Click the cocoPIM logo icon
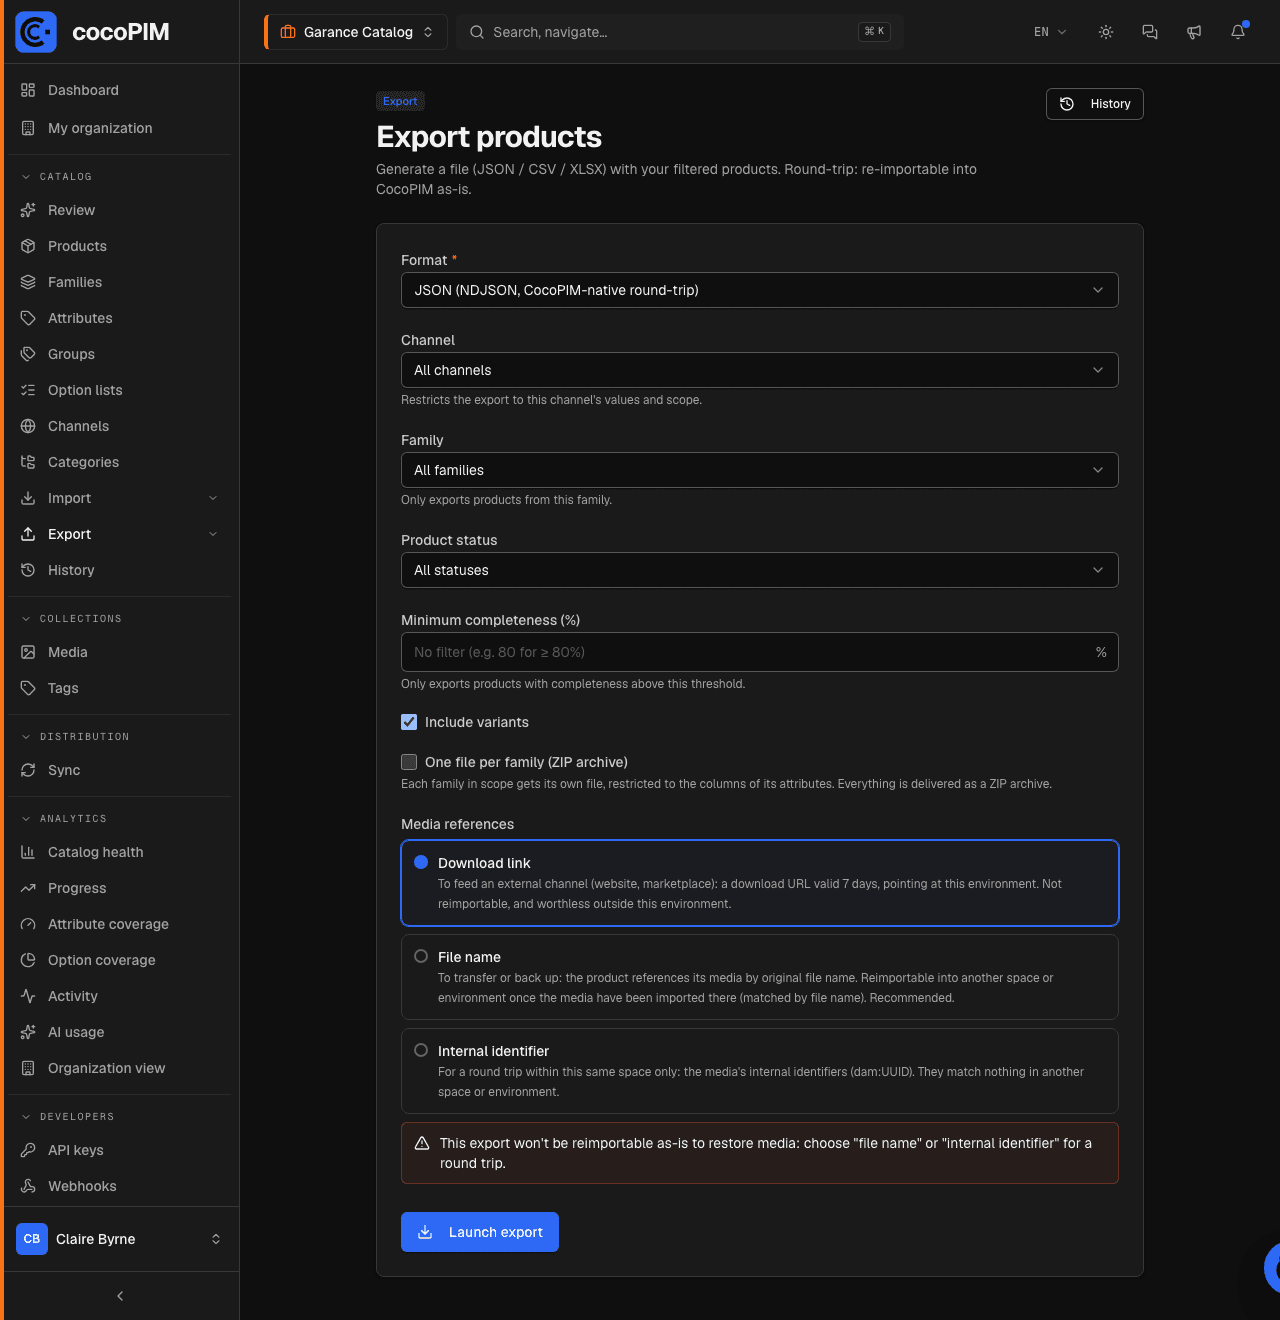The image size is (1280, 1320). 36,32
